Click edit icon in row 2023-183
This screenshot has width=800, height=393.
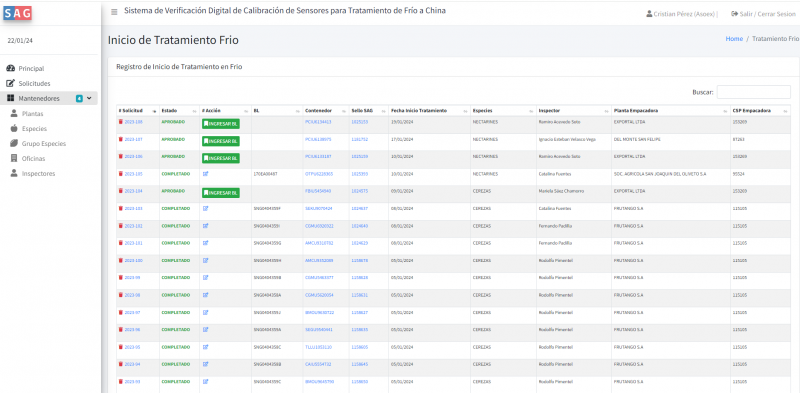206,208
